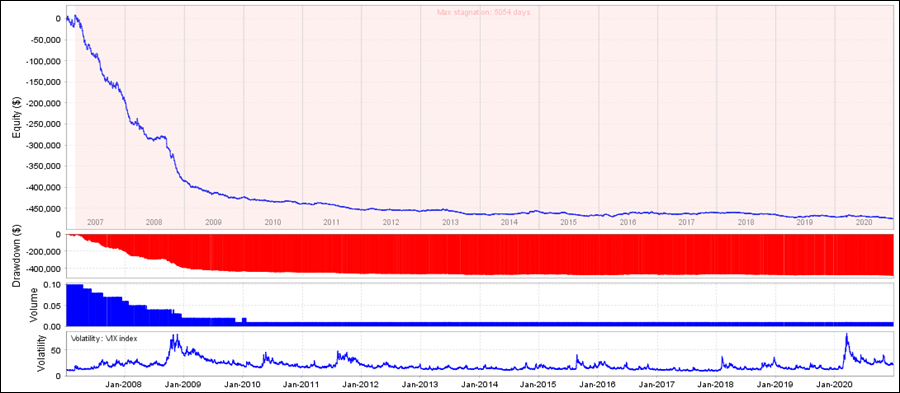
Task: Click the -250,000 equity axis tick label
Action: [41, 124]
